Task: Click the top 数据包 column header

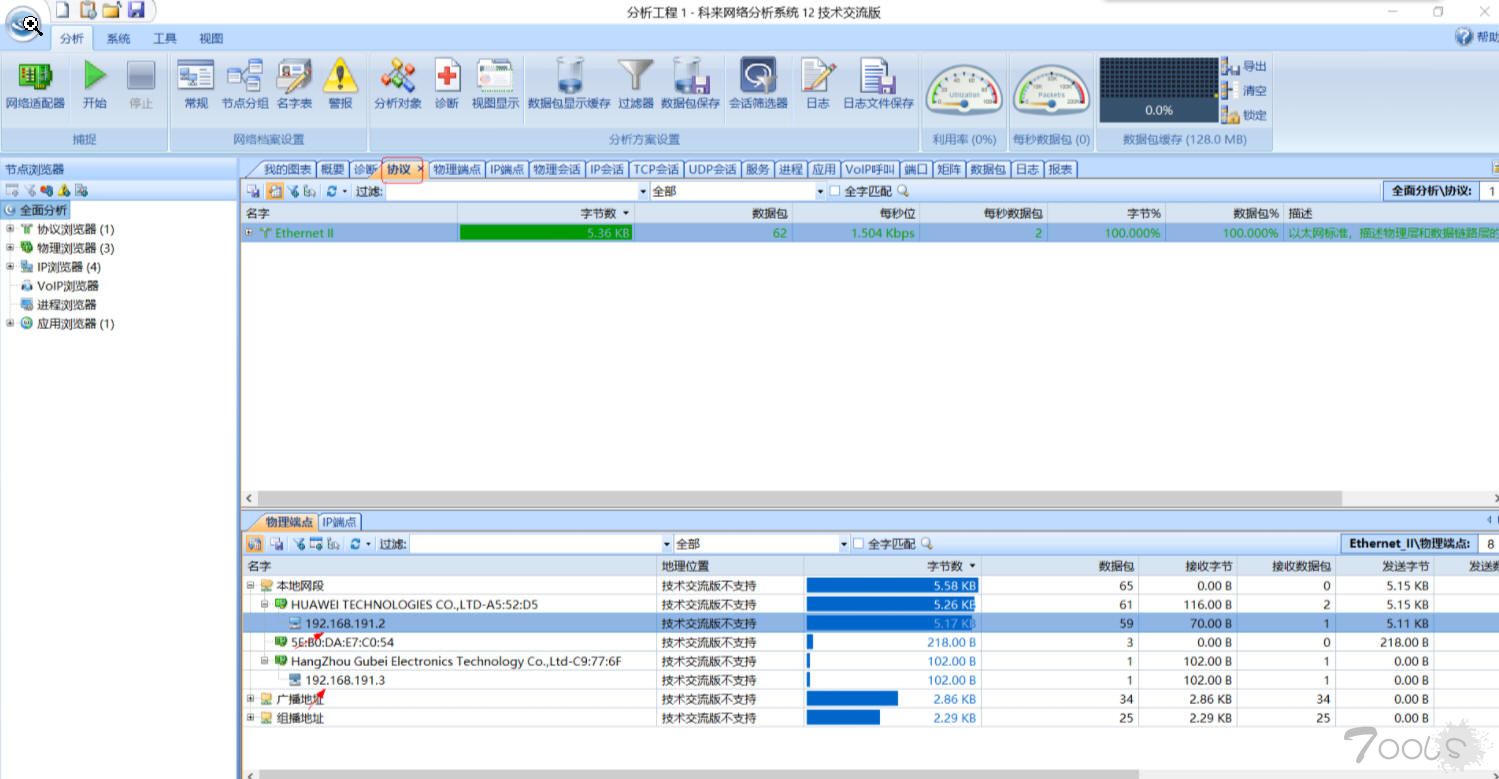Action: [x=714, y=213]
